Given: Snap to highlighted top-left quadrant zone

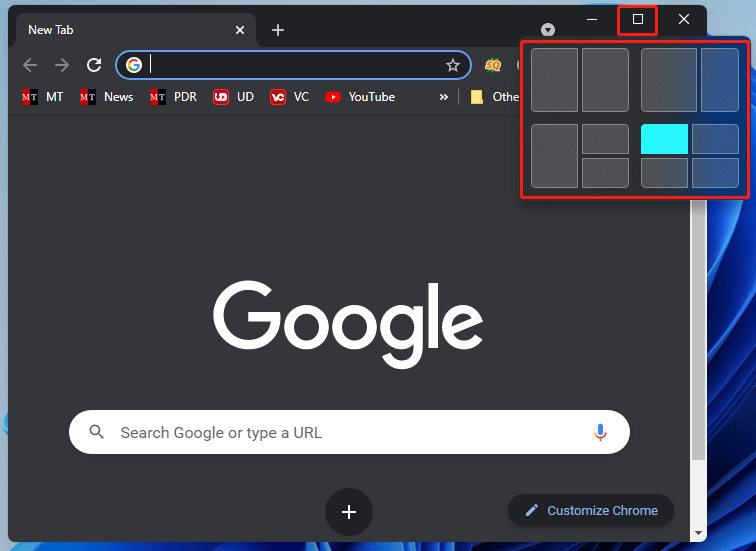Looking at the screenshot, I should [x=664, y=139].
